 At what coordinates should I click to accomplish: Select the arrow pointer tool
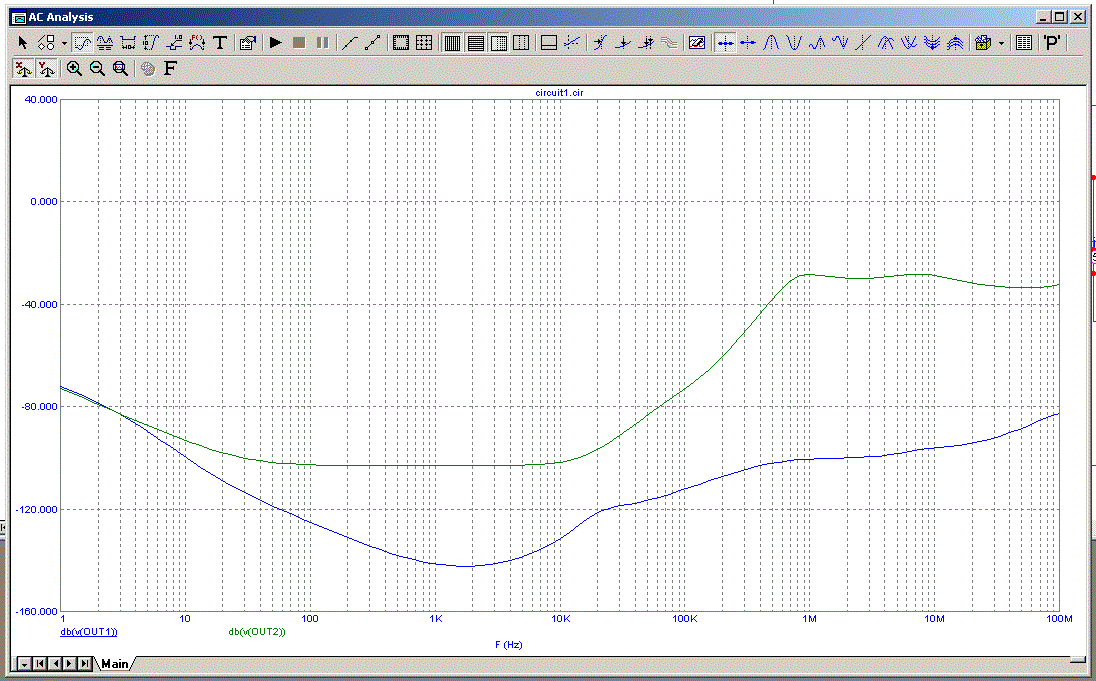click(x=23, y=43)
